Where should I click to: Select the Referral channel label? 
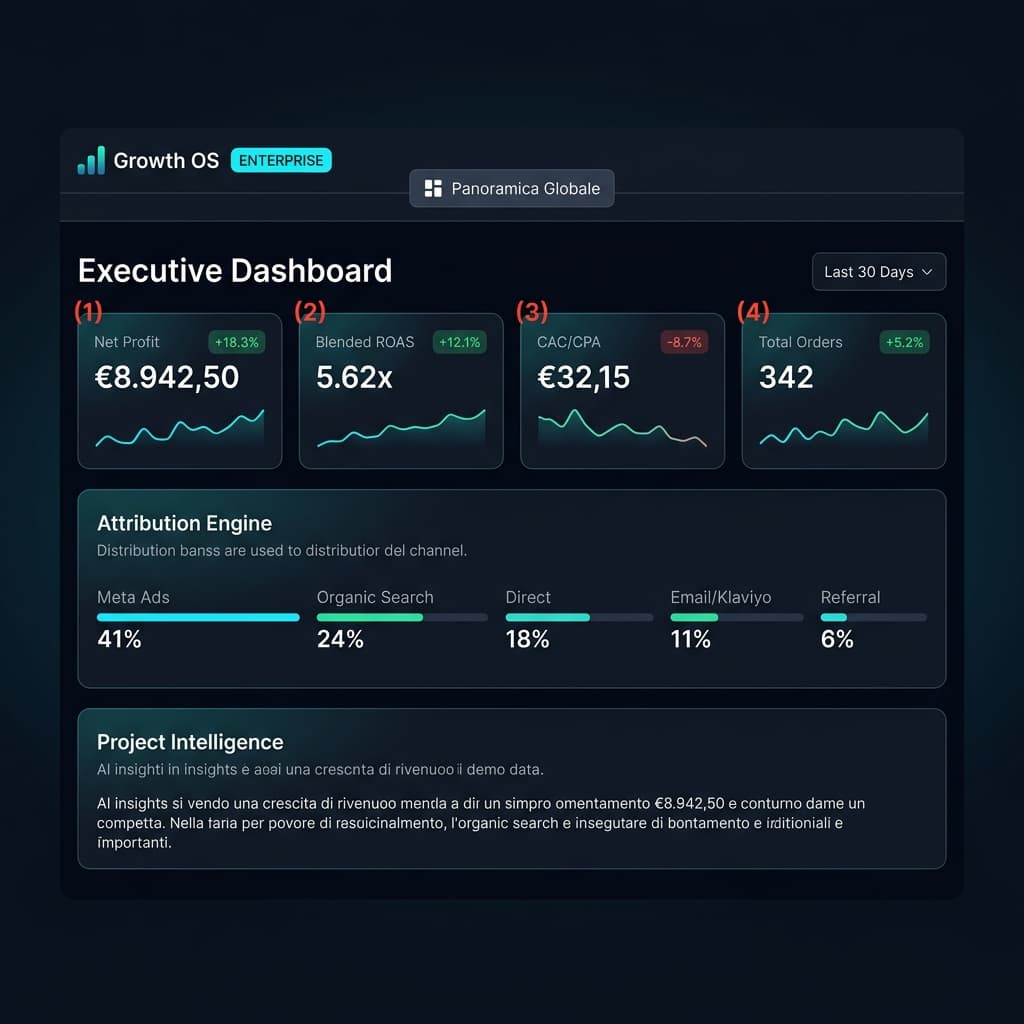pyautogui.click(x=850, y=598)
